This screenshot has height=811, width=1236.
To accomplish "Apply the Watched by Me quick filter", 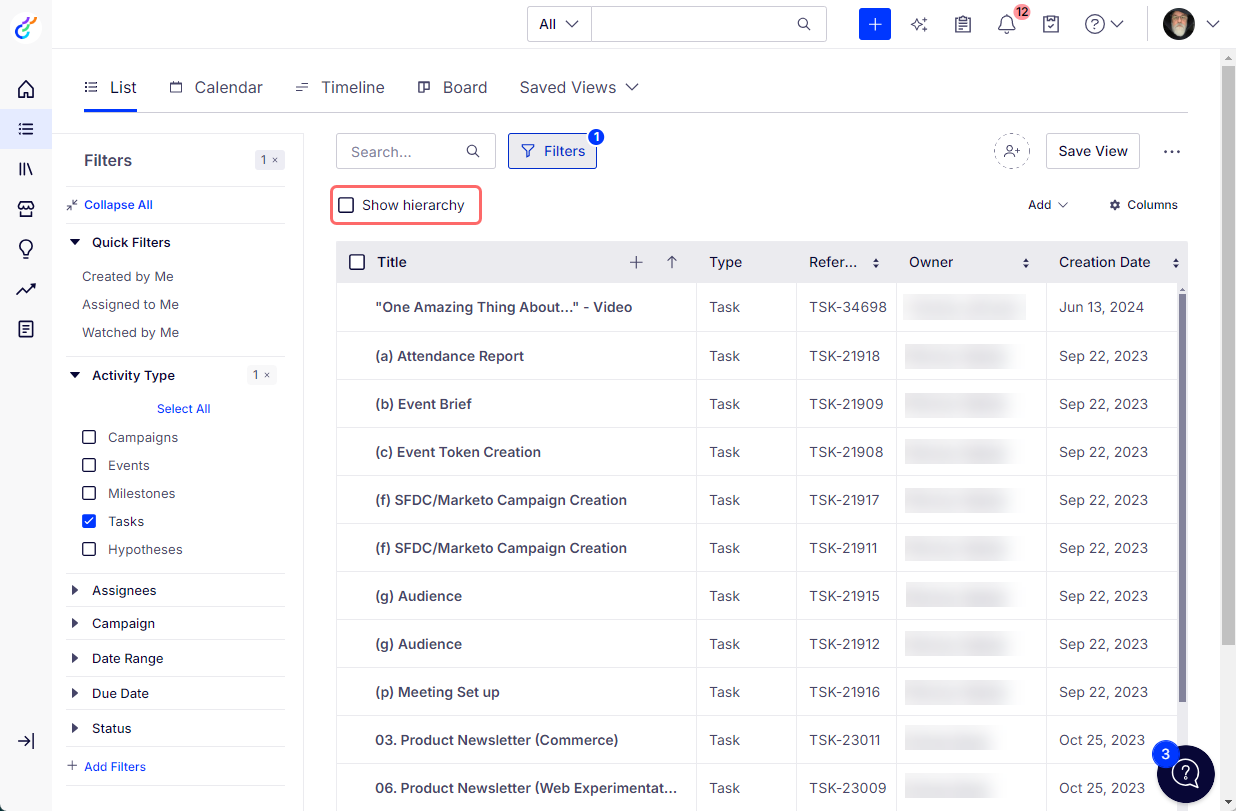I will tap(131, 332).
